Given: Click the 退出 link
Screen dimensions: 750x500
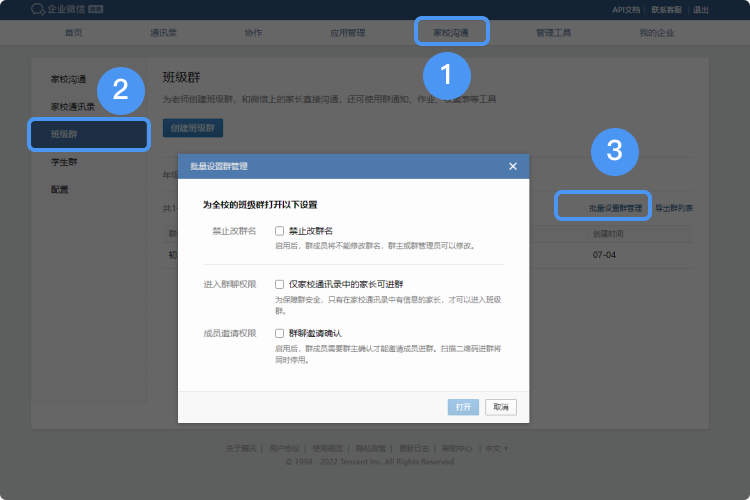Looking at the screenshot, I should tap(701, 10).
